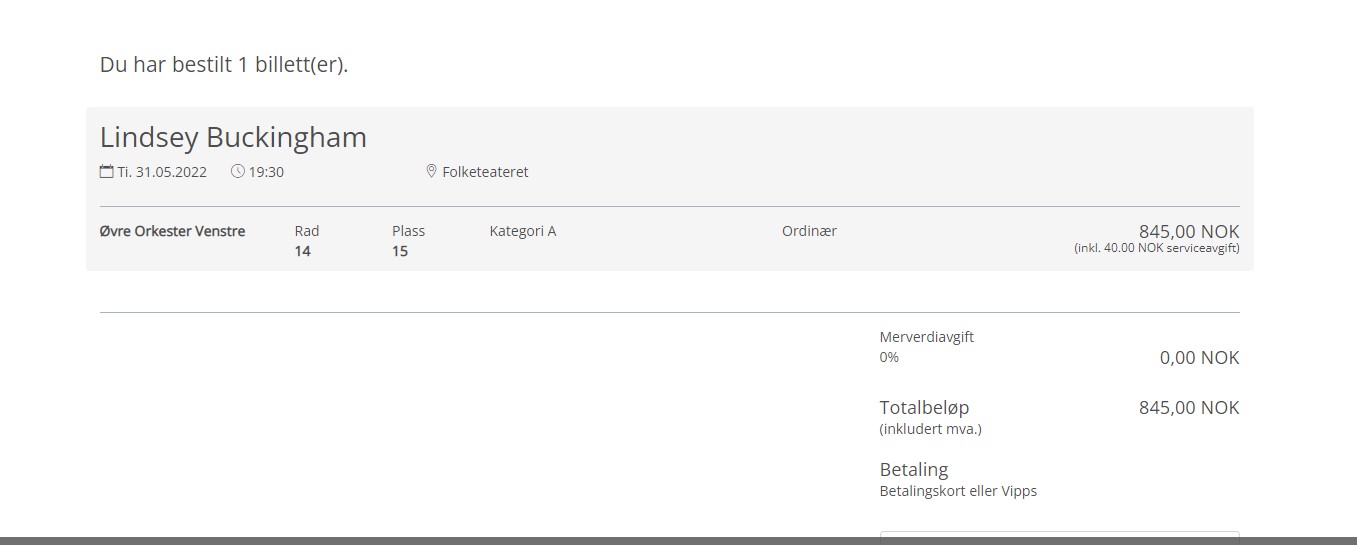
Task: Click the location pin icon beside Folketeateret
Action: pos(431,171)
